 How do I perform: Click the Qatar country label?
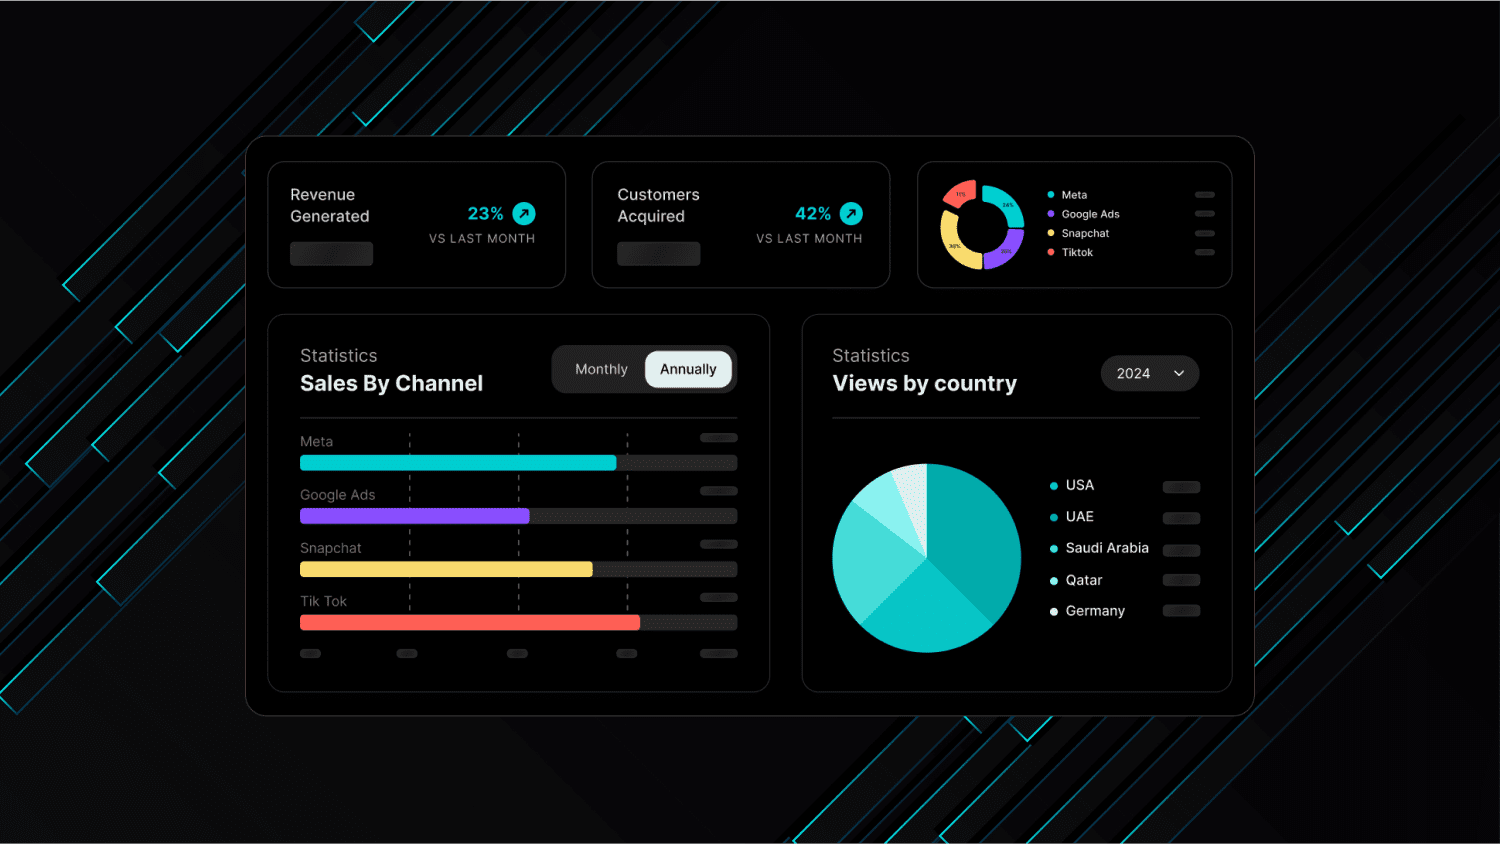click(1084, 580)
